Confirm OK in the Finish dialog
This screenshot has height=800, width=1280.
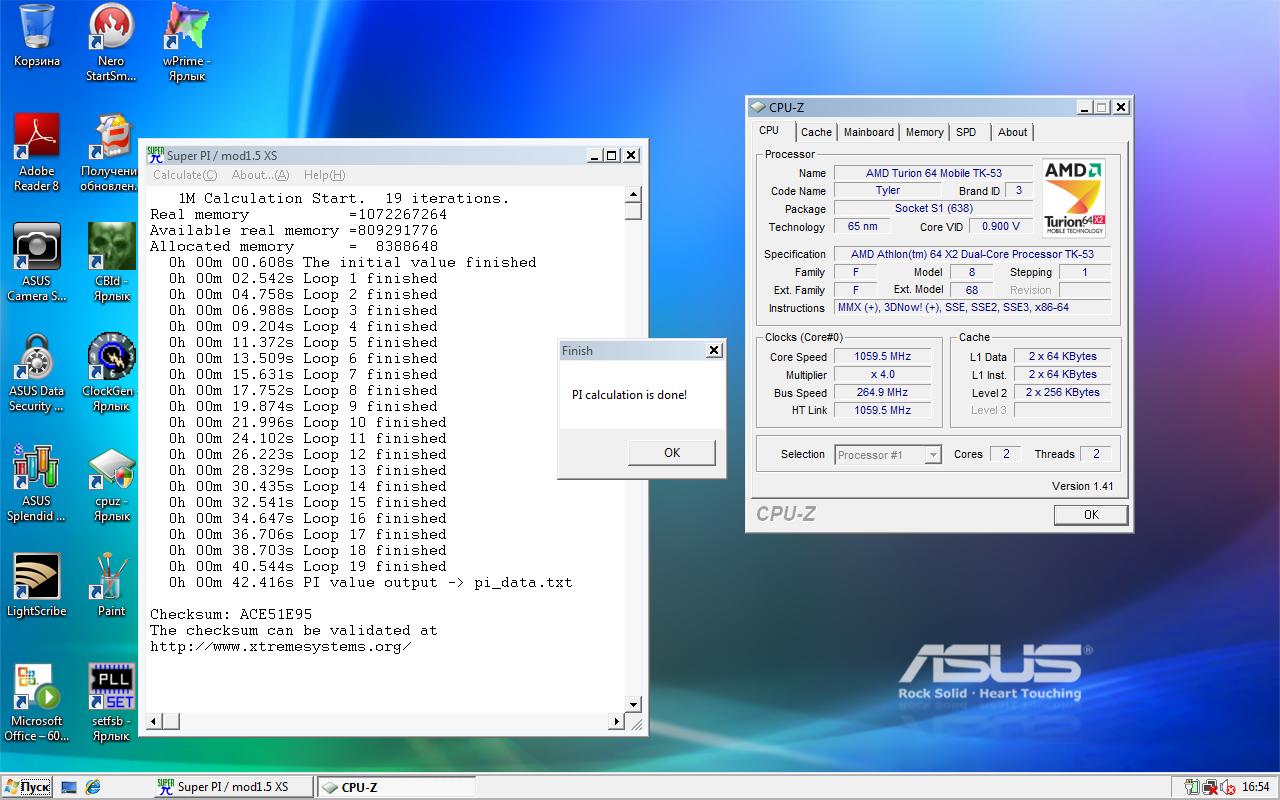coord(672,453)
